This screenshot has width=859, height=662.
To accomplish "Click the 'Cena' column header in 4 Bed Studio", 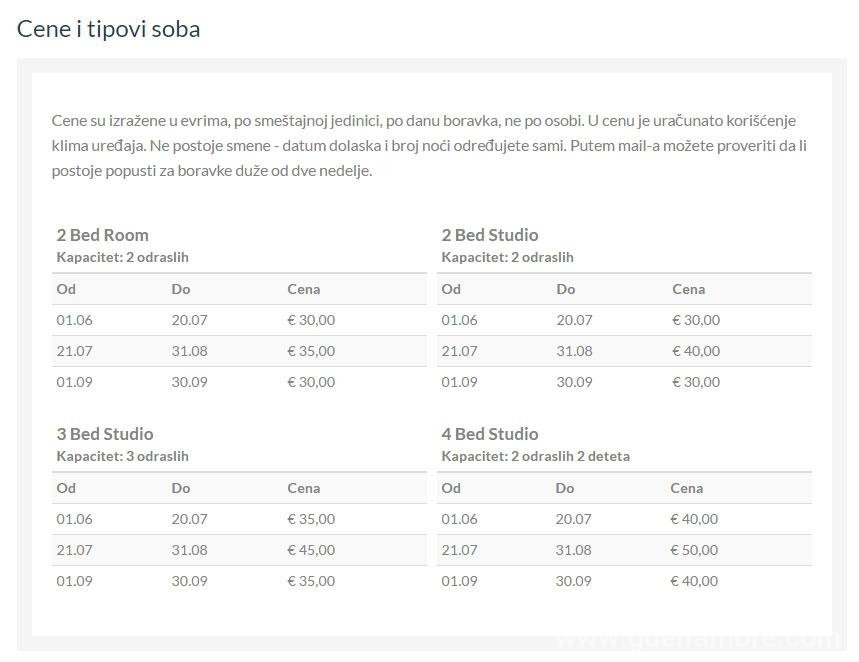I will pos(686,488).
